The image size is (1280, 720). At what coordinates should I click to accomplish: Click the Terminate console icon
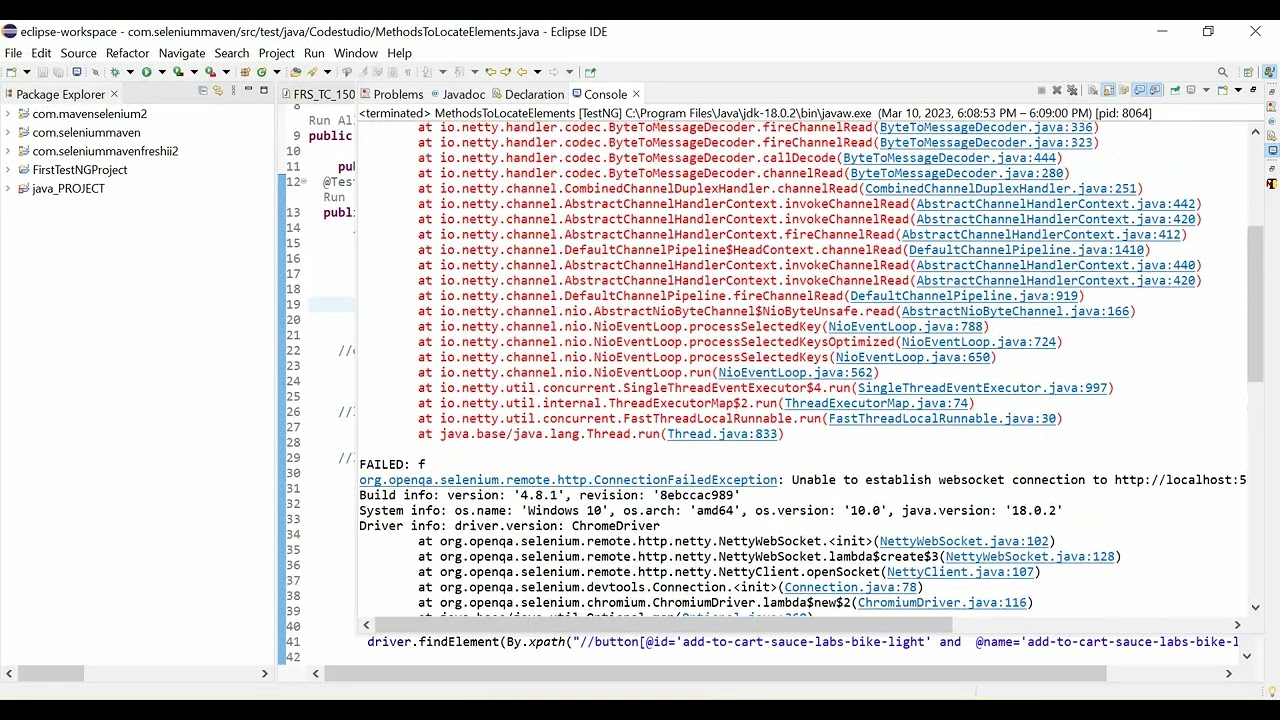tap(1041, 90)
